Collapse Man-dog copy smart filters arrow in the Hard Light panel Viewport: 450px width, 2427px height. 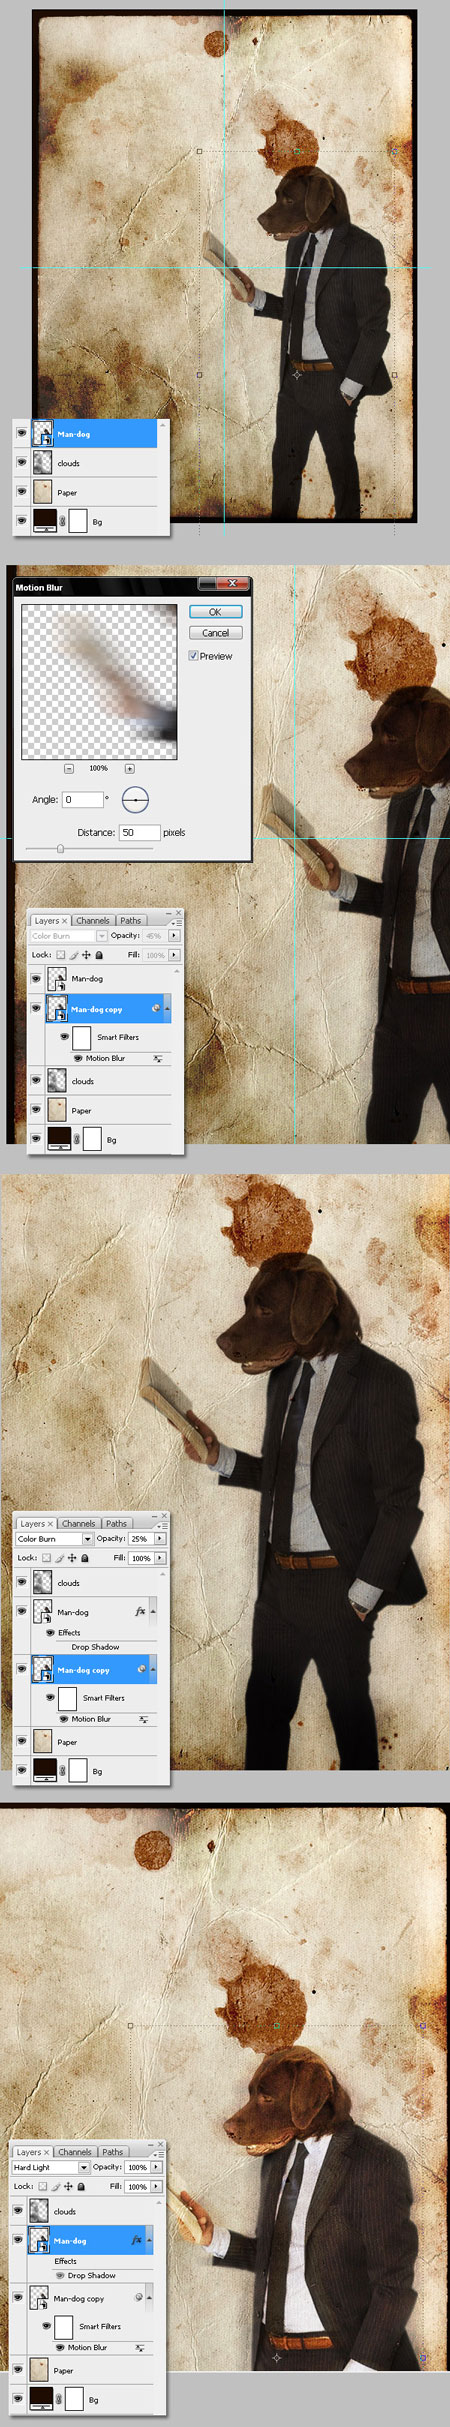pos(149,2297)
